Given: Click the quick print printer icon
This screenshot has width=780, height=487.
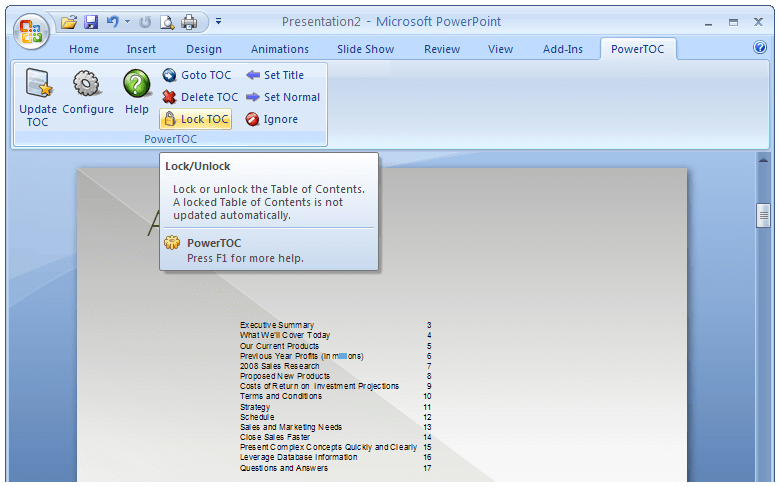Looking at the screenshot, I should pyautogui.click(x=189, y=22).
